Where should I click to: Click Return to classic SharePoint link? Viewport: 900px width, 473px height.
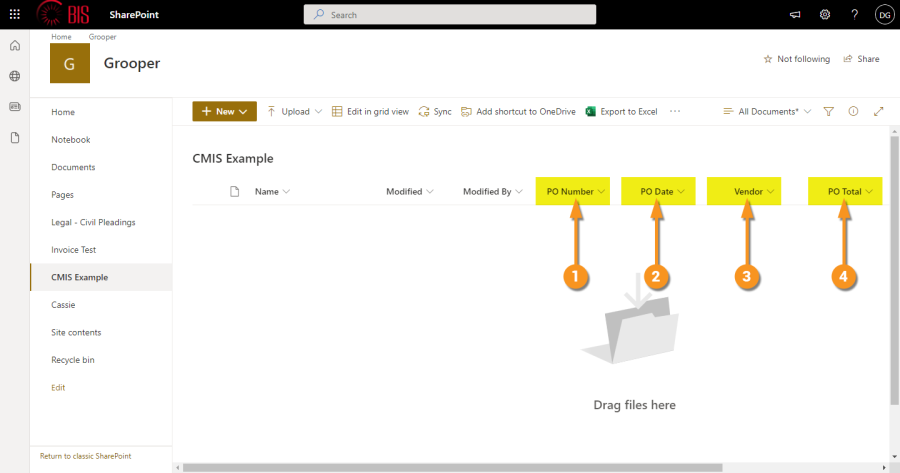(85, 456)
